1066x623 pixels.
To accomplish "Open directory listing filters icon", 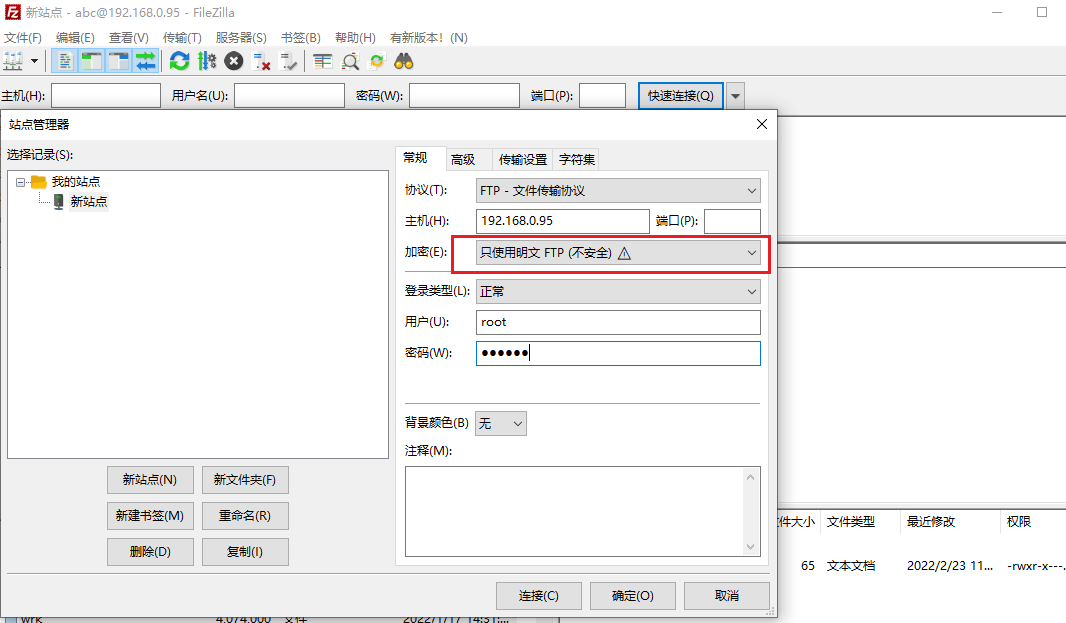I will pos(322,61).
